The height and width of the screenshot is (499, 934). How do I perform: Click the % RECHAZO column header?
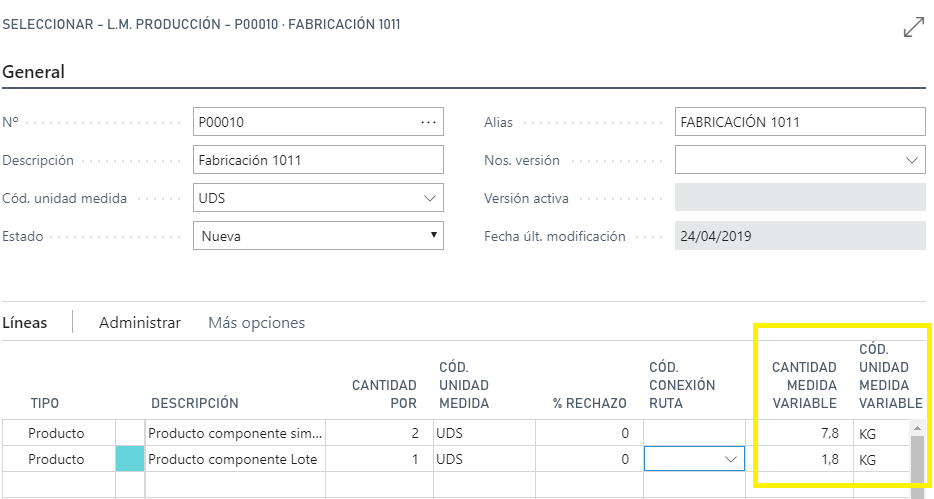pos(589,403)
